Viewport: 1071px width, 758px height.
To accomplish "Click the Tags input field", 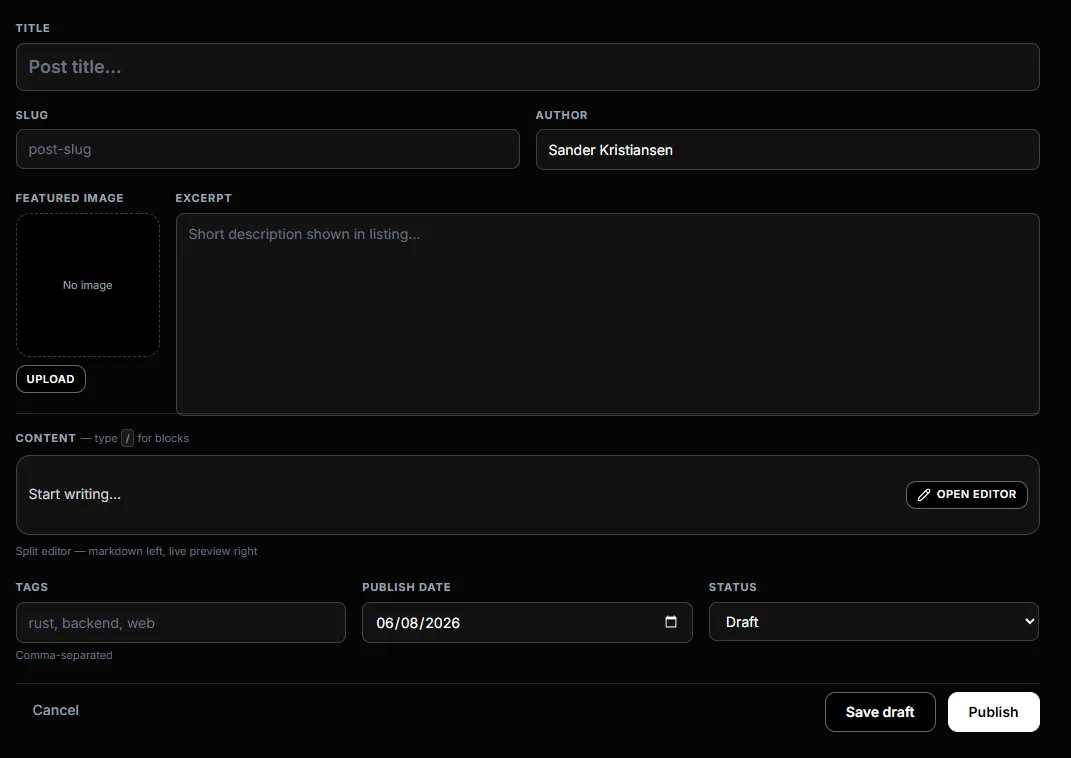I will (x=181, y=622).
